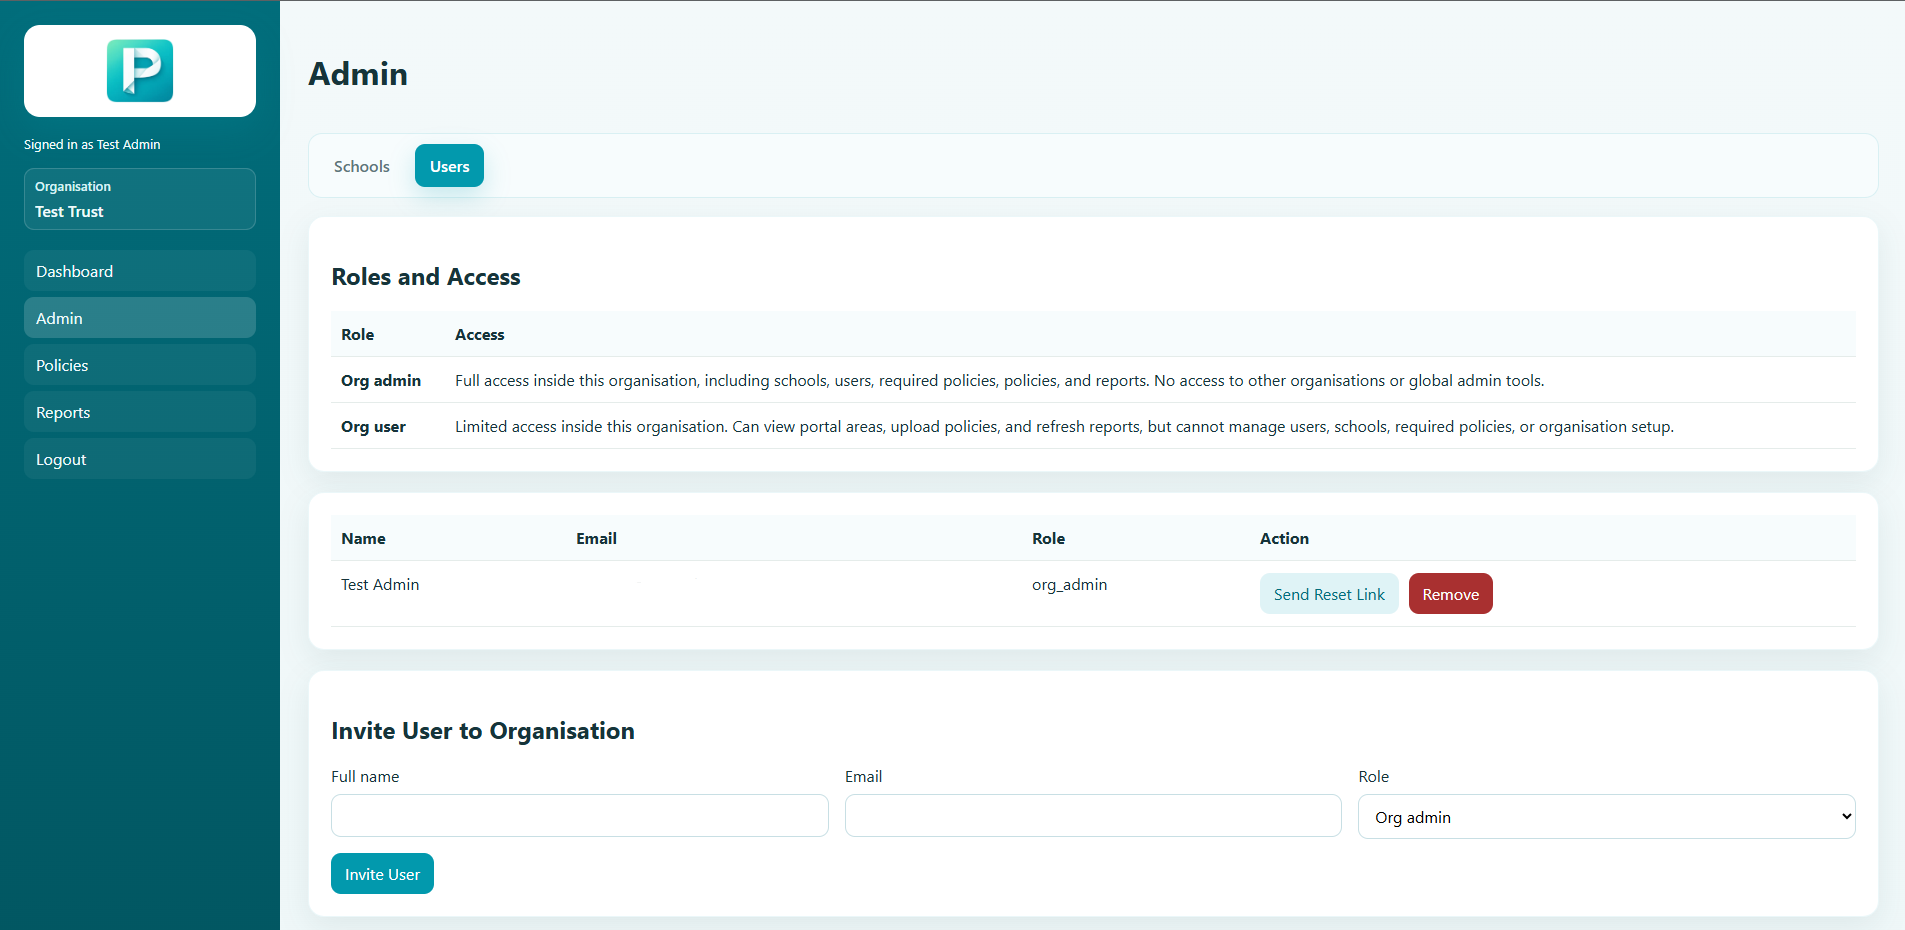Click the Org admin role row
The image size is (1905, 930).
coord(381,381)
